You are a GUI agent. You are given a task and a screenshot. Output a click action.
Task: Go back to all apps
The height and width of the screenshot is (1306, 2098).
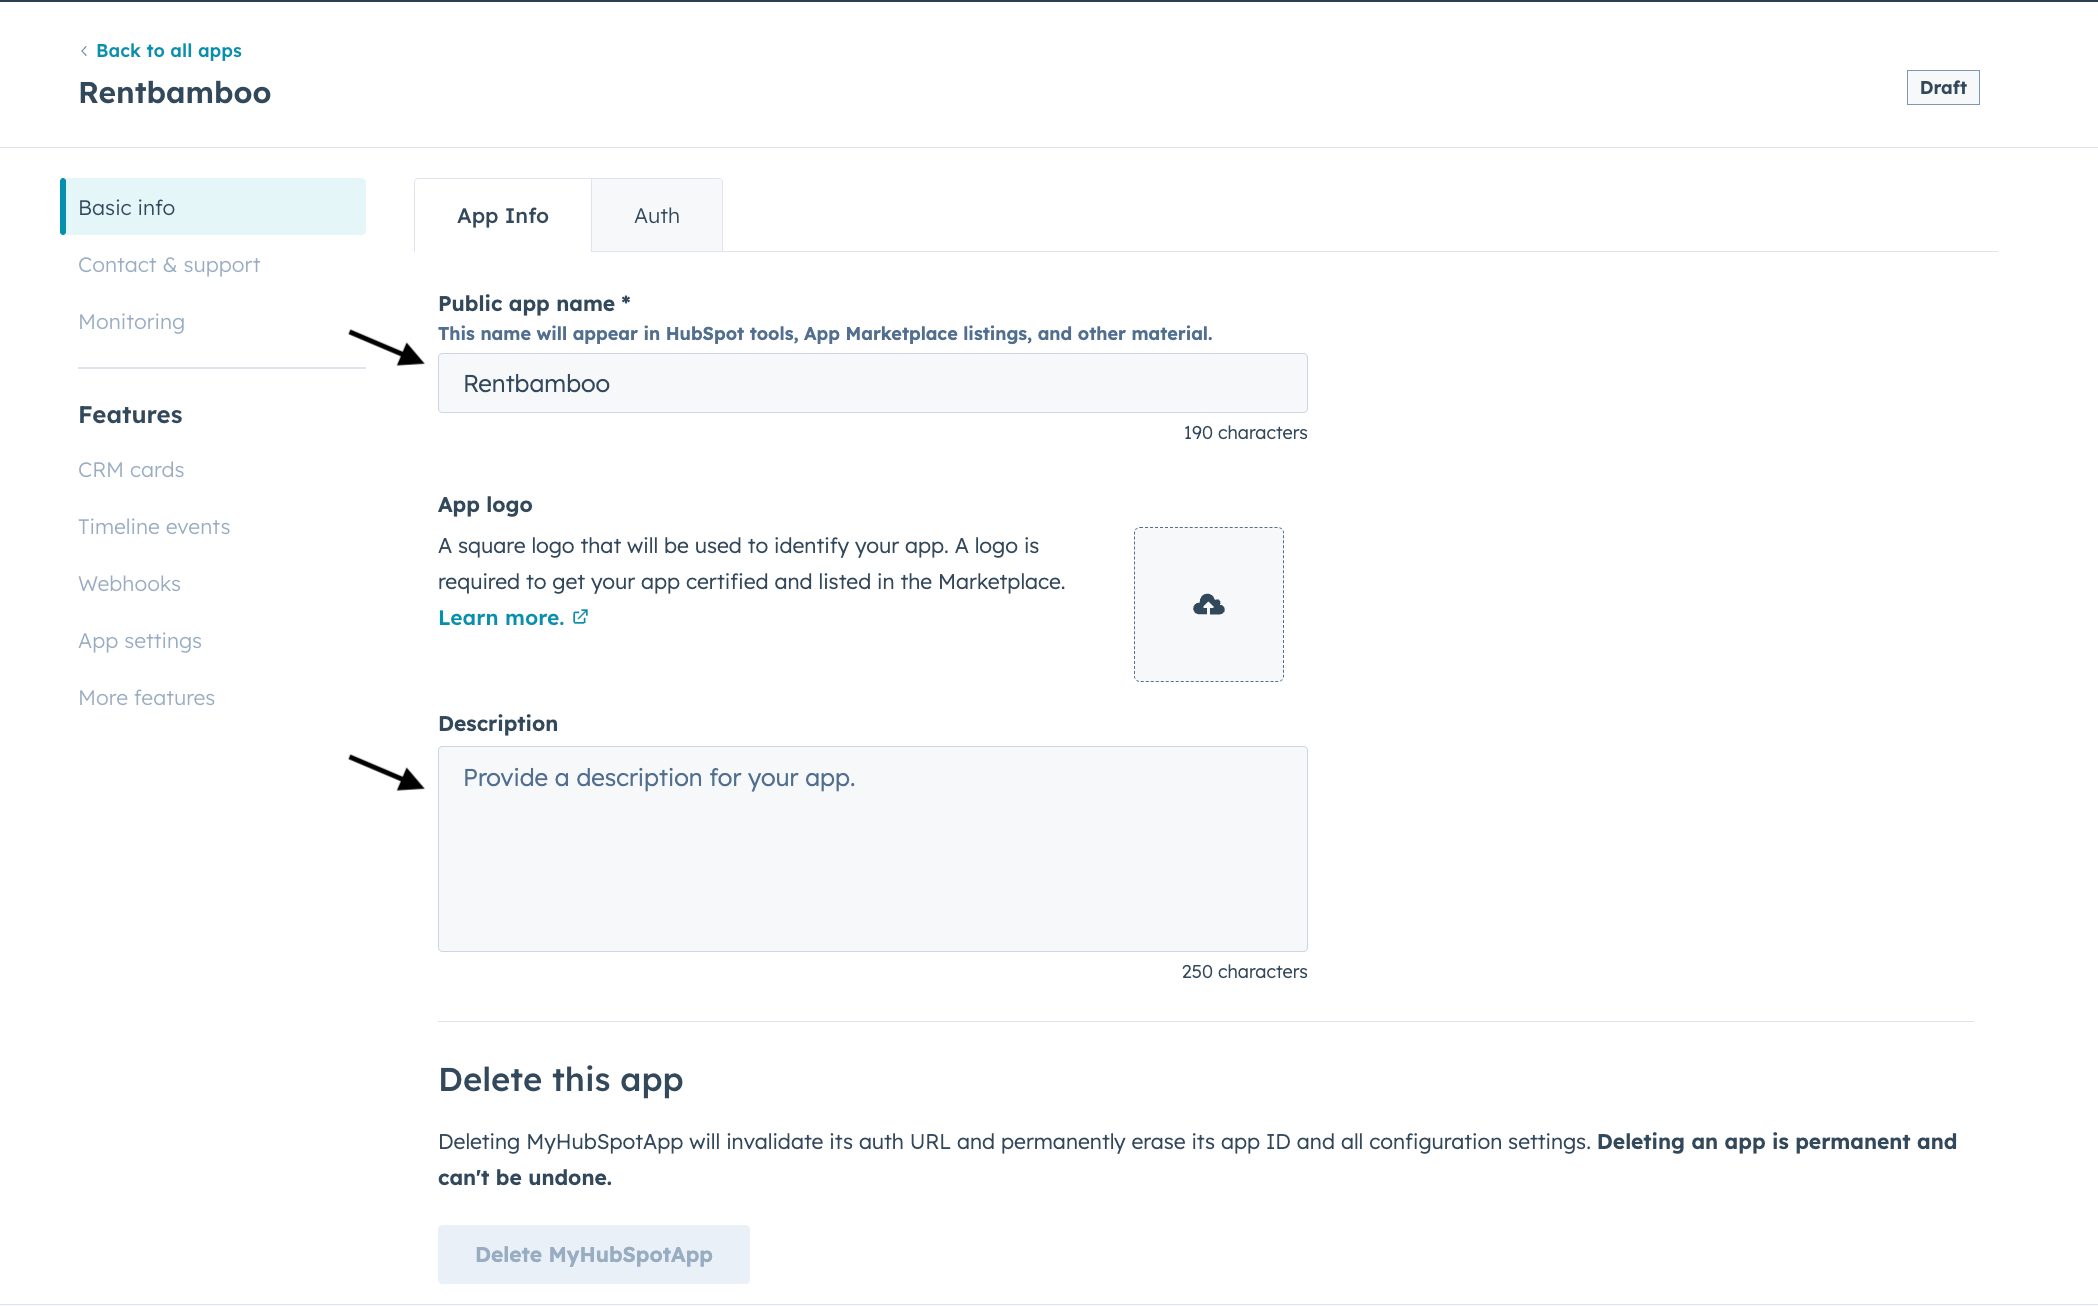169,51
